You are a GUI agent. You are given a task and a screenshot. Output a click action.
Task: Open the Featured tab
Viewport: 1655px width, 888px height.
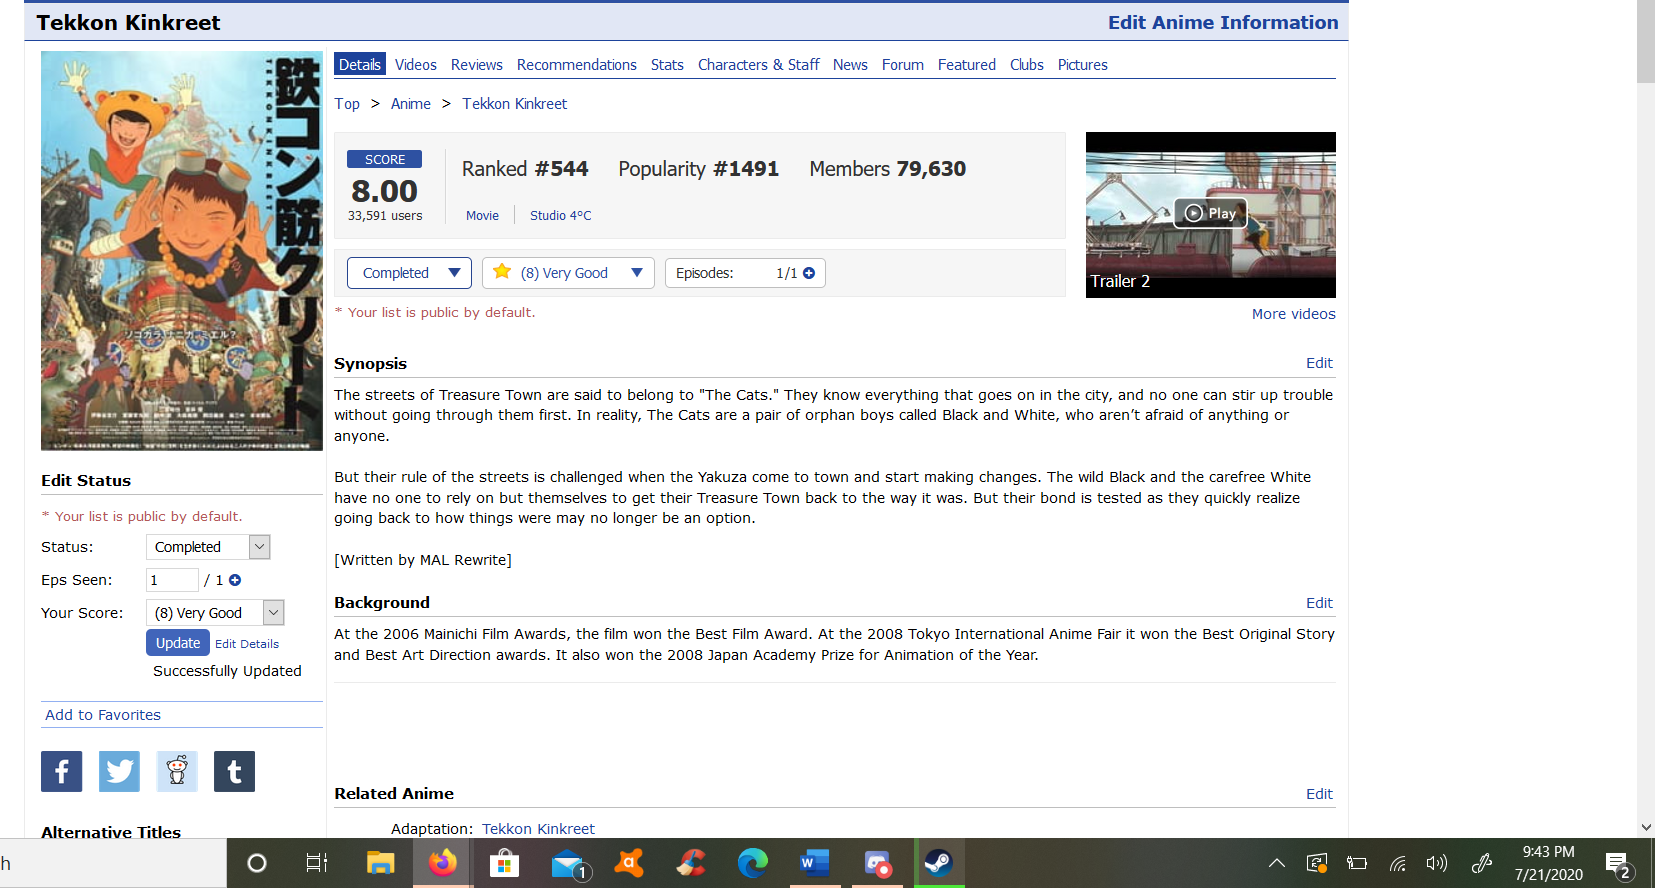tap(967, 65)
